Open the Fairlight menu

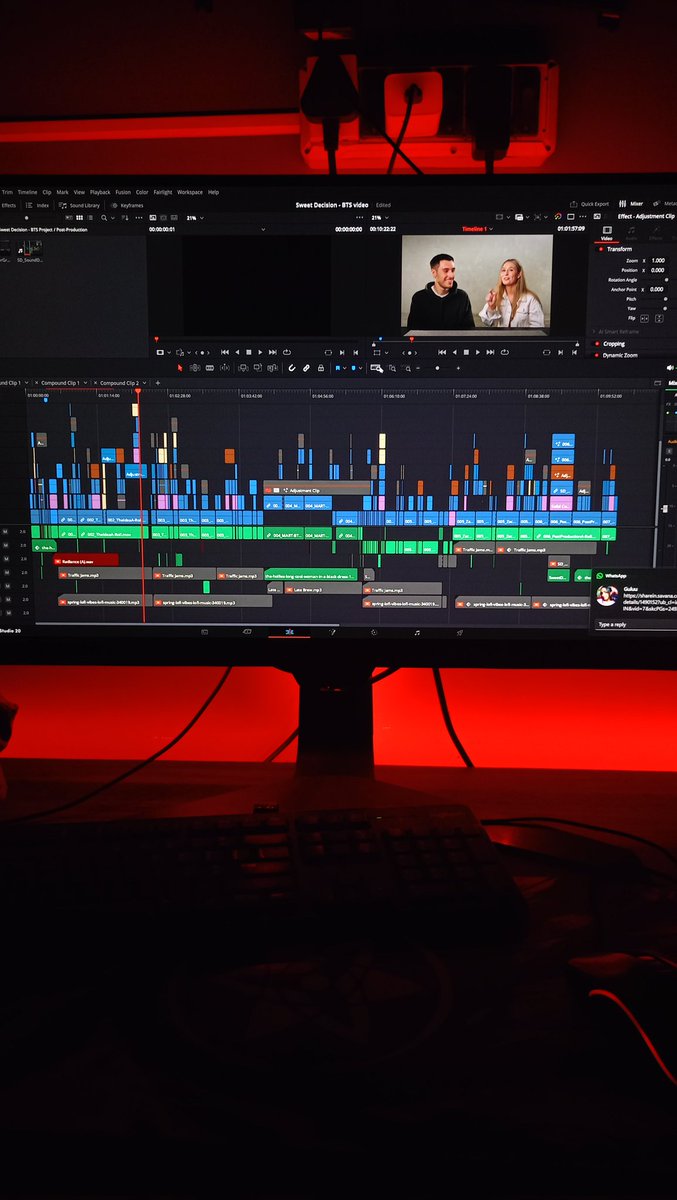coord(163,192)
